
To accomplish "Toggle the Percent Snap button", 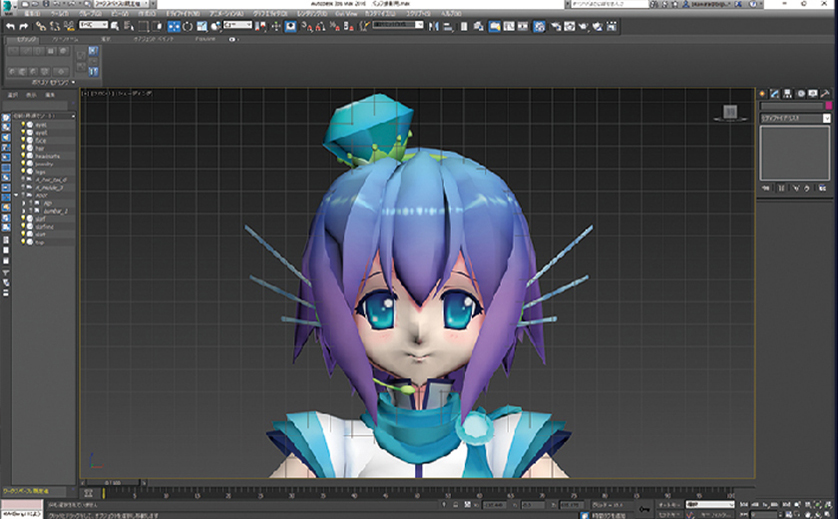I will pyautogui.click(x=335, y=26).
